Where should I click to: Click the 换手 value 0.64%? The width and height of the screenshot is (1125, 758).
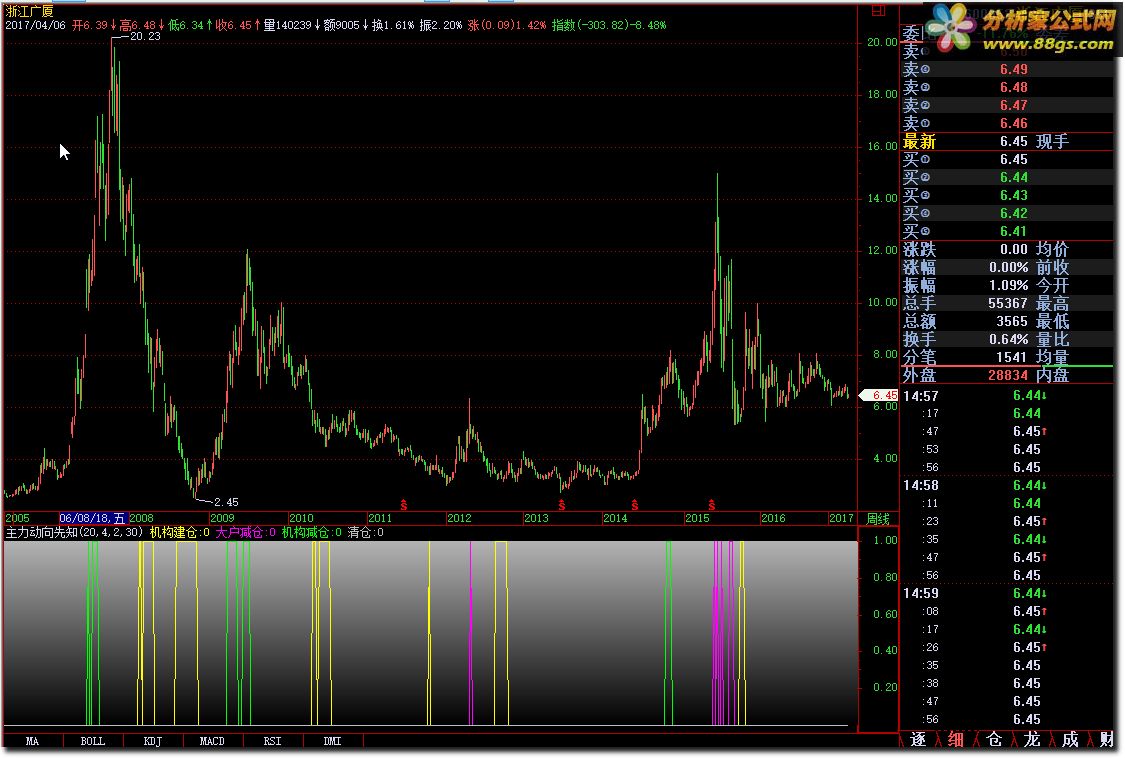(x=1008, y=339)
